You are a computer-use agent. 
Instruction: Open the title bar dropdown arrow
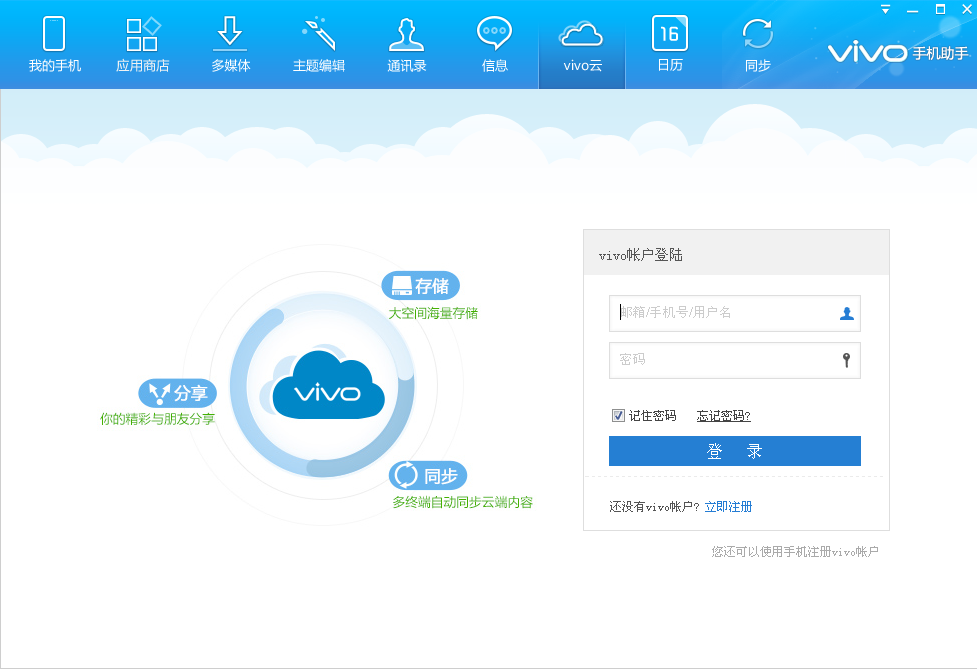pyautogui.click(x=883, y=9)
